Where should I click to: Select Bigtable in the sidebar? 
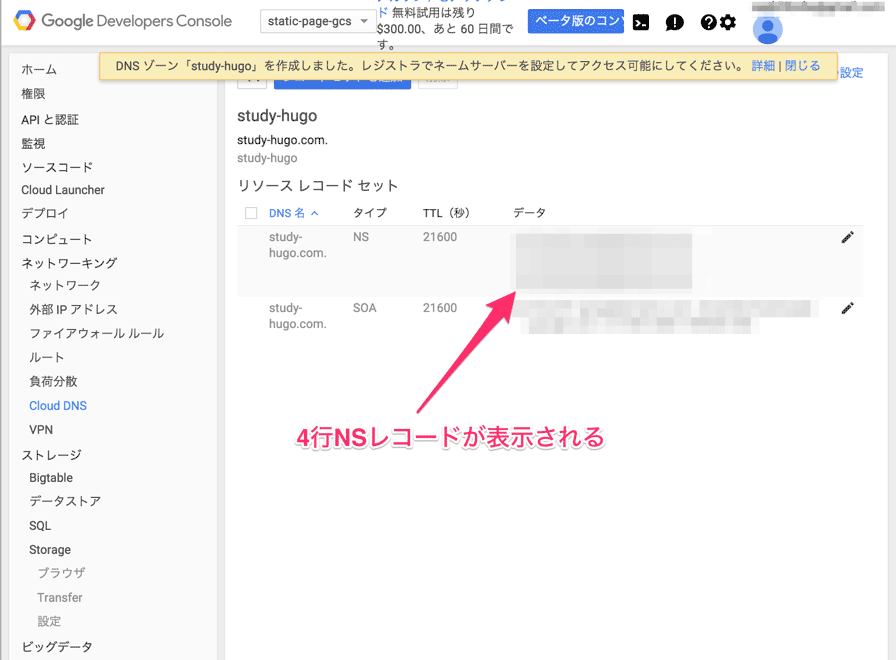tap(51, 478)
